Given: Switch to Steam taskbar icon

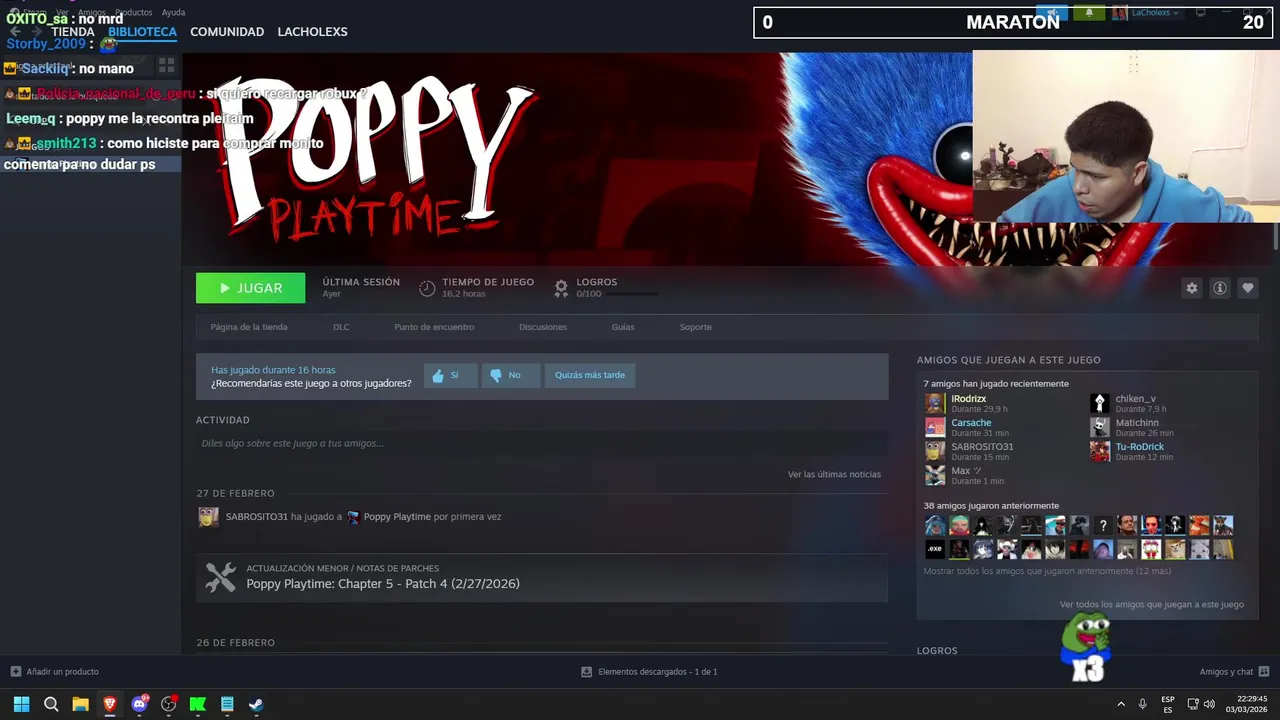Looking at the screenshot, I should coord(256,704).
